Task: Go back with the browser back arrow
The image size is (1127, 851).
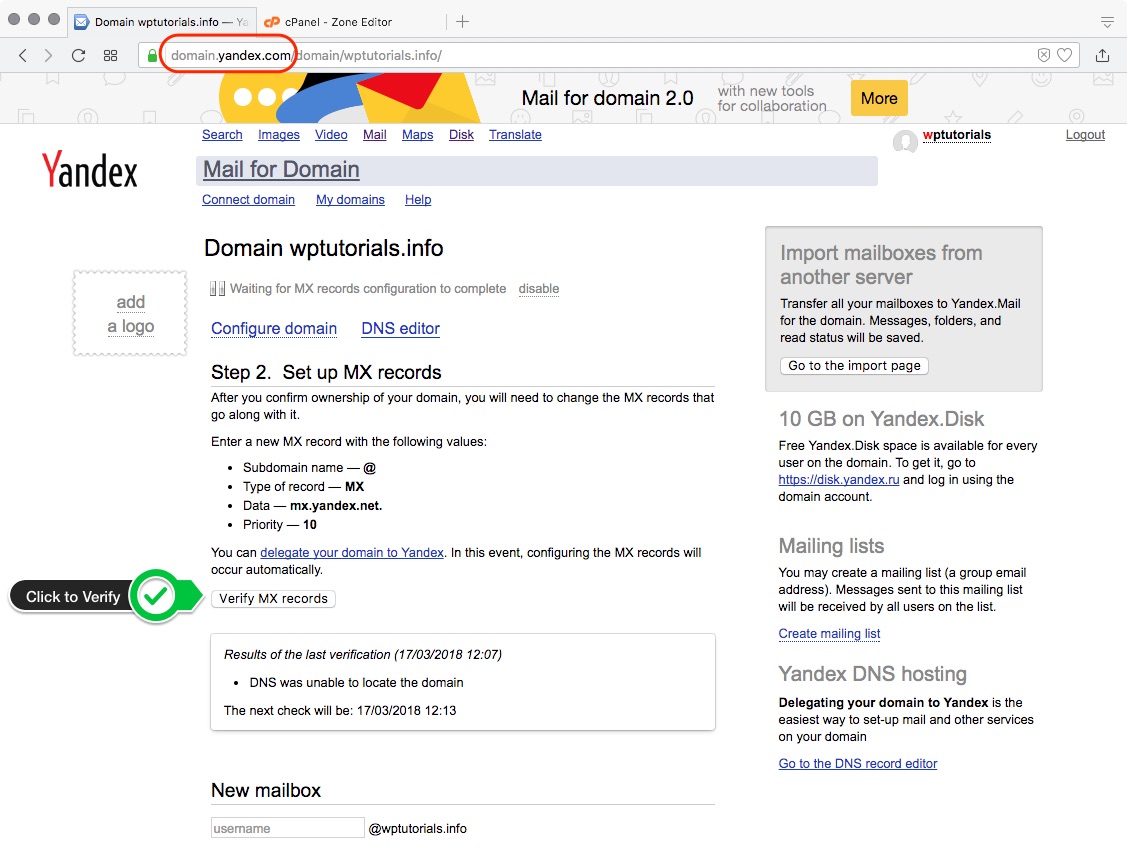Action: coord(23,55)
